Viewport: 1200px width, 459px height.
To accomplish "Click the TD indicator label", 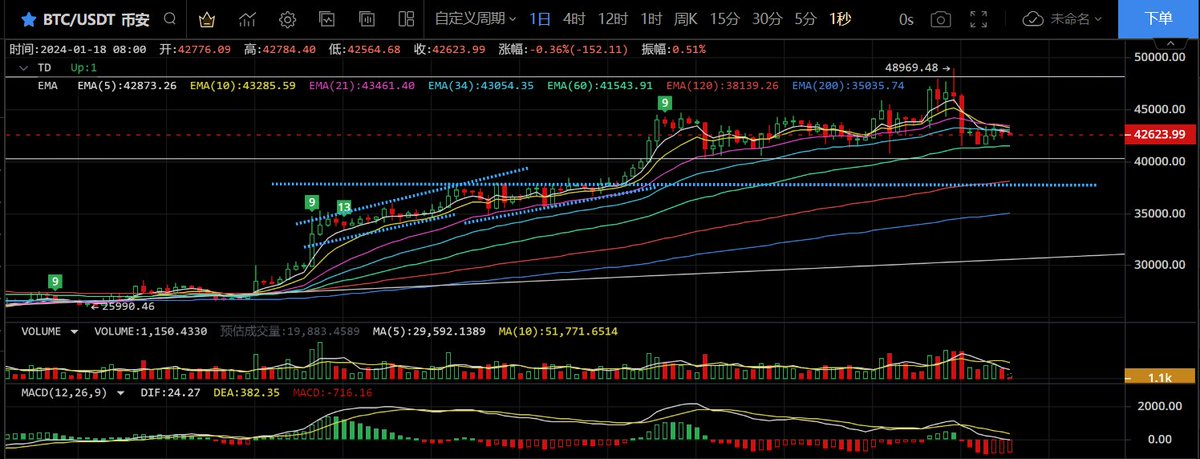I will coord(44,67).
